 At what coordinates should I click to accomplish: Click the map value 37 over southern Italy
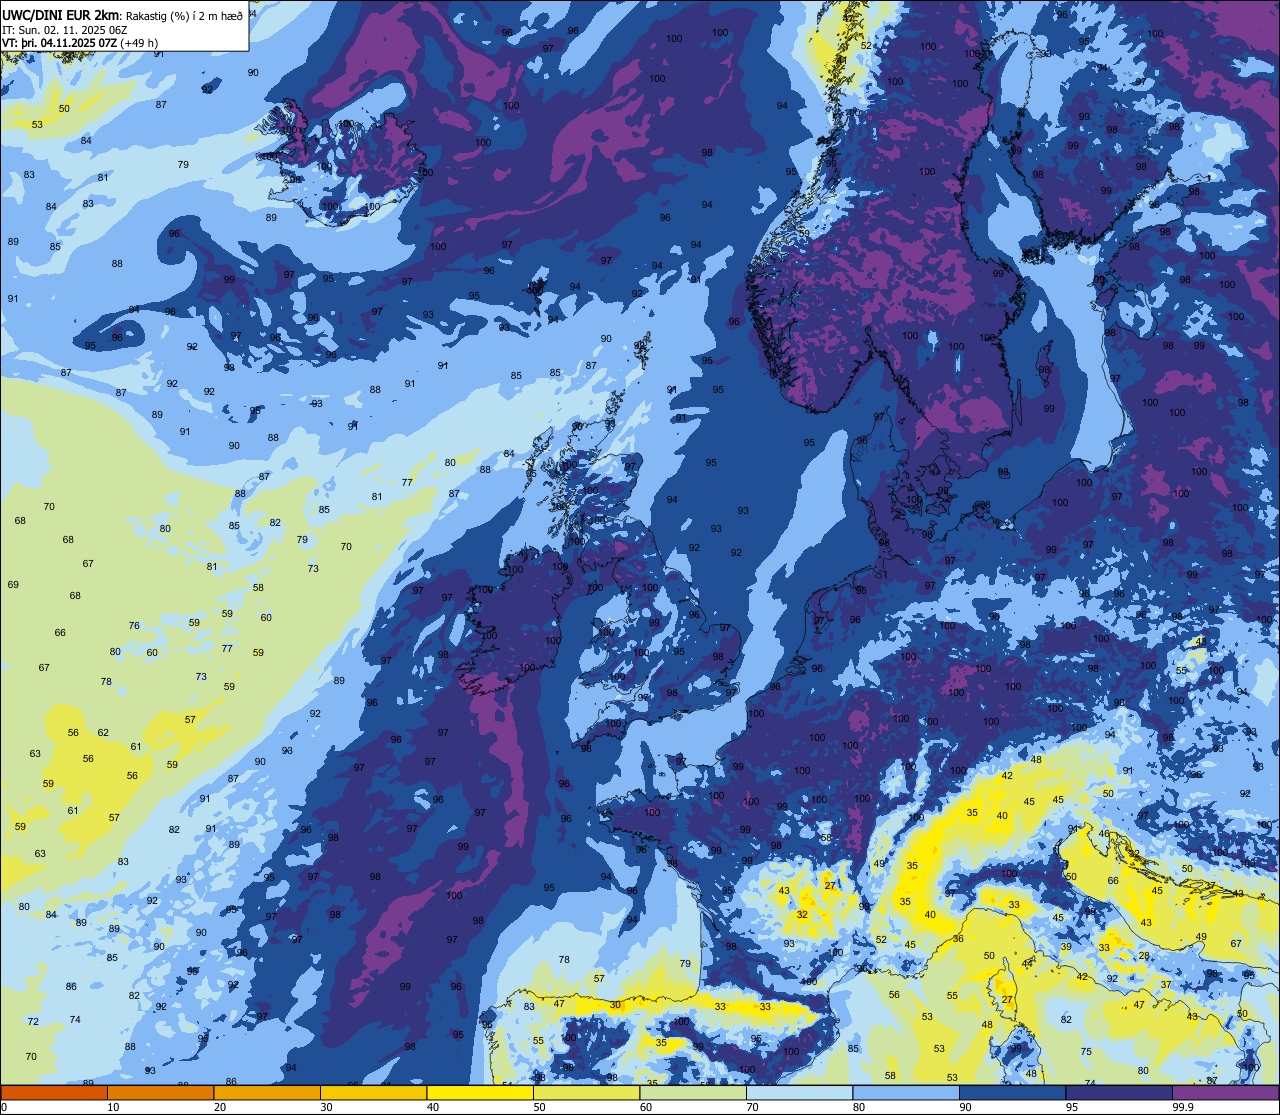tap(1166, 985)
